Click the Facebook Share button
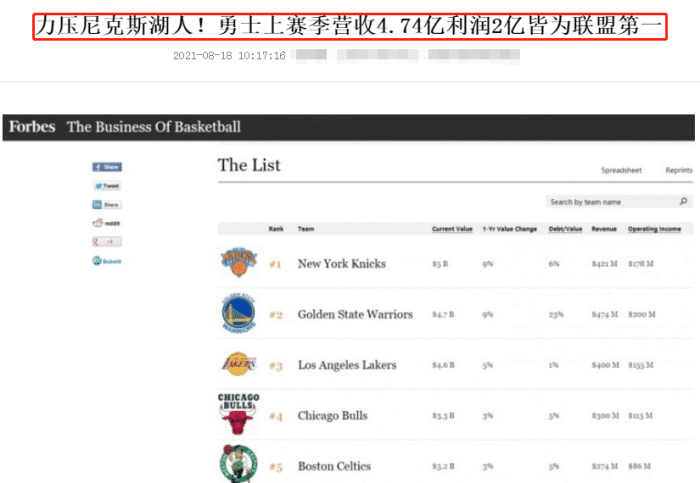This screenshot has width=700, height=483. point(107,167)
